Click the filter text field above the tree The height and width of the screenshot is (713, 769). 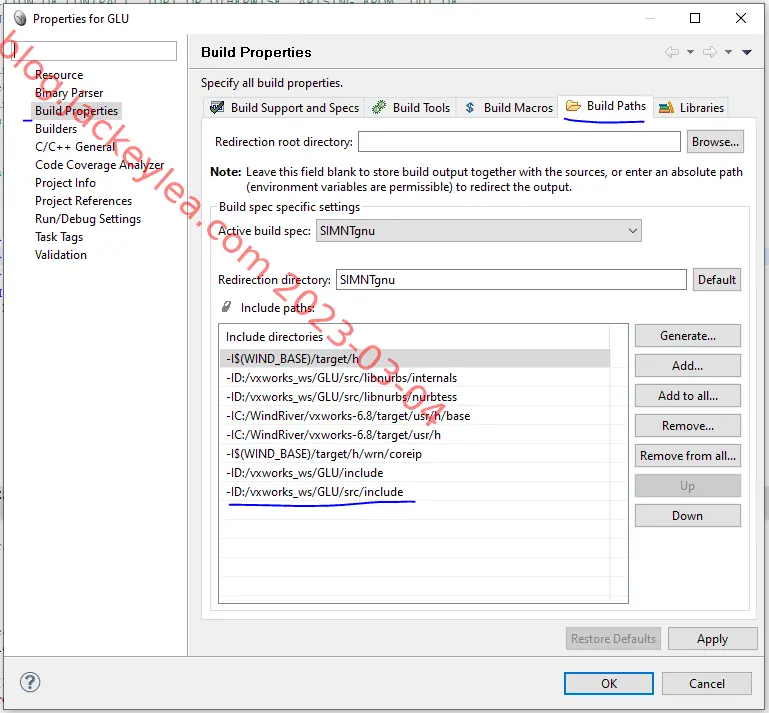click(x=94, y=51)
